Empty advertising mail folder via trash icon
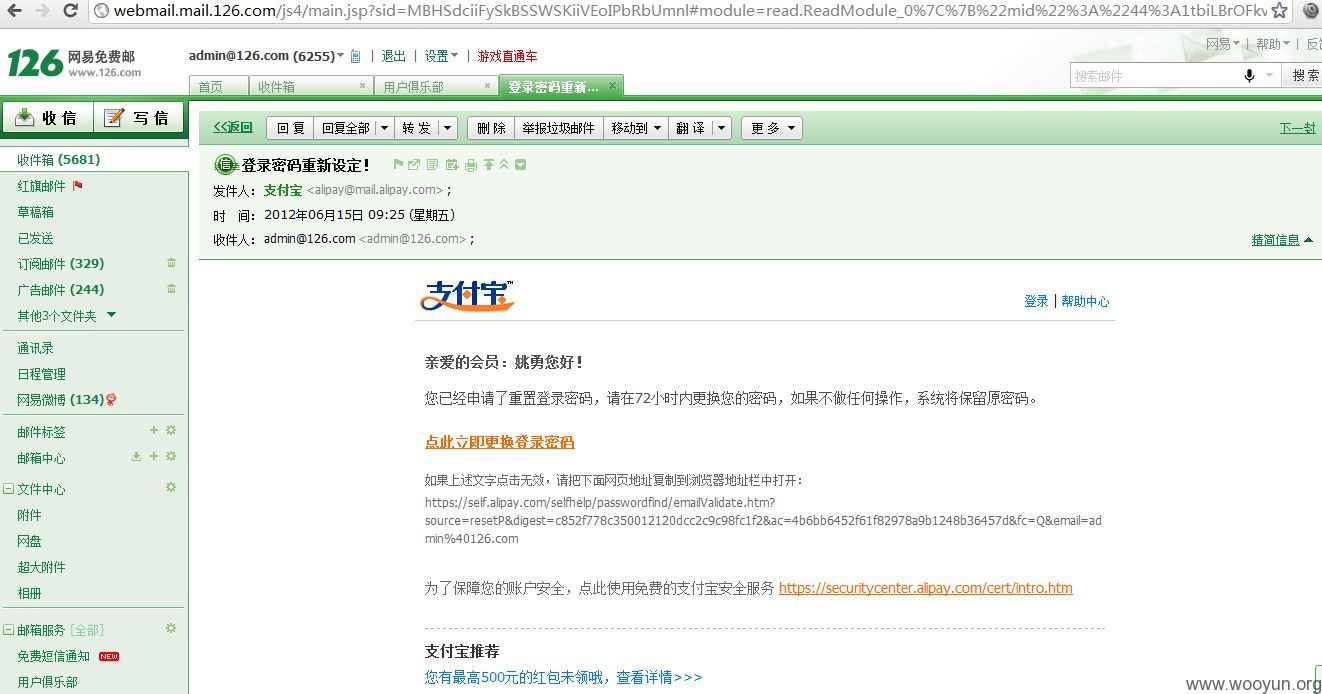The width and height of the screenshot is (1322, 694). point(171,289)
